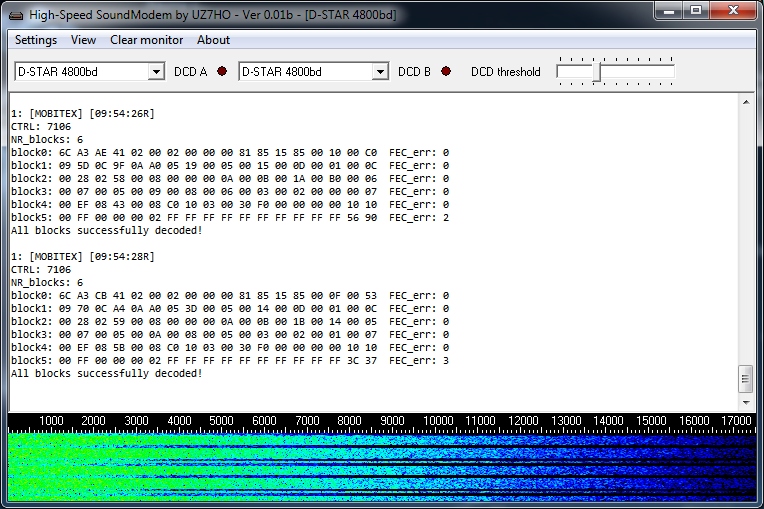The height and width of the screenshot is (509, 764).
Task: Click the DCD threshold slider handle
Action: [x=597, y=72]
